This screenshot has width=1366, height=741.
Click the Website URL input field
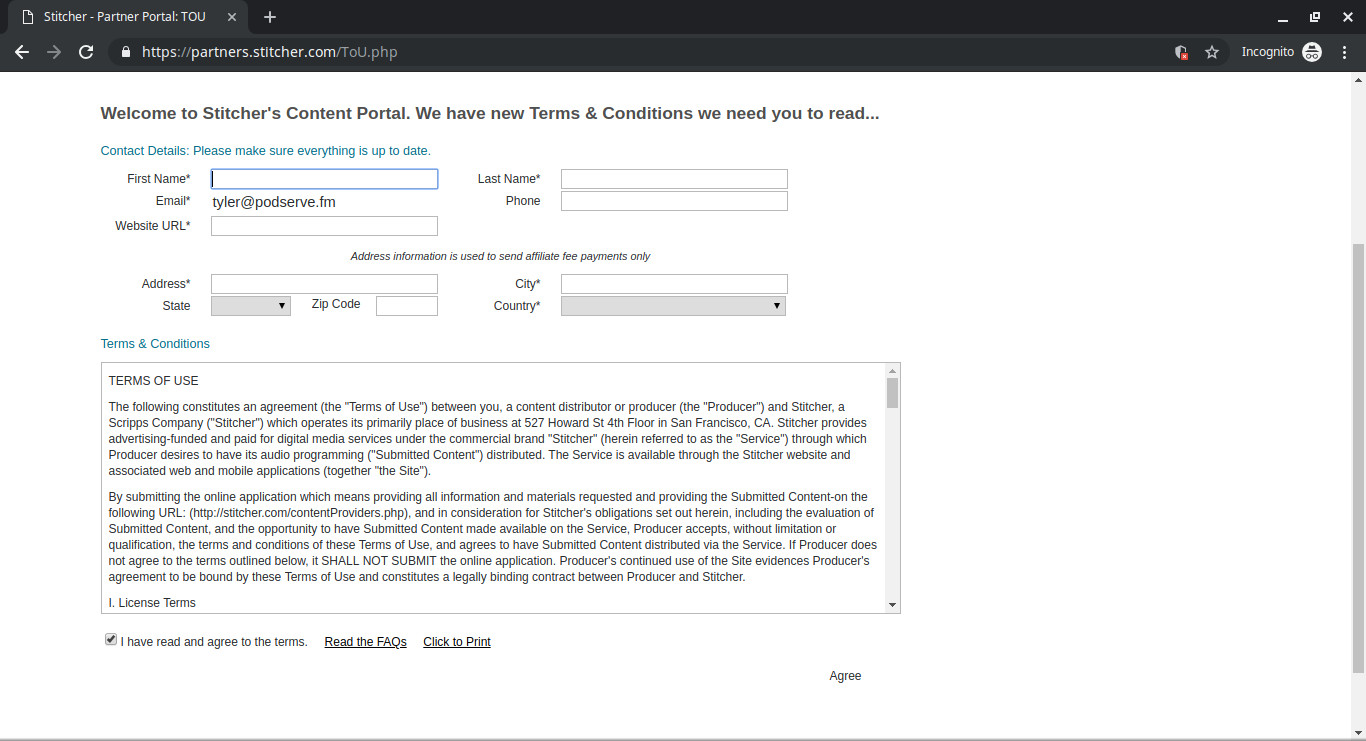coord(324,226)
